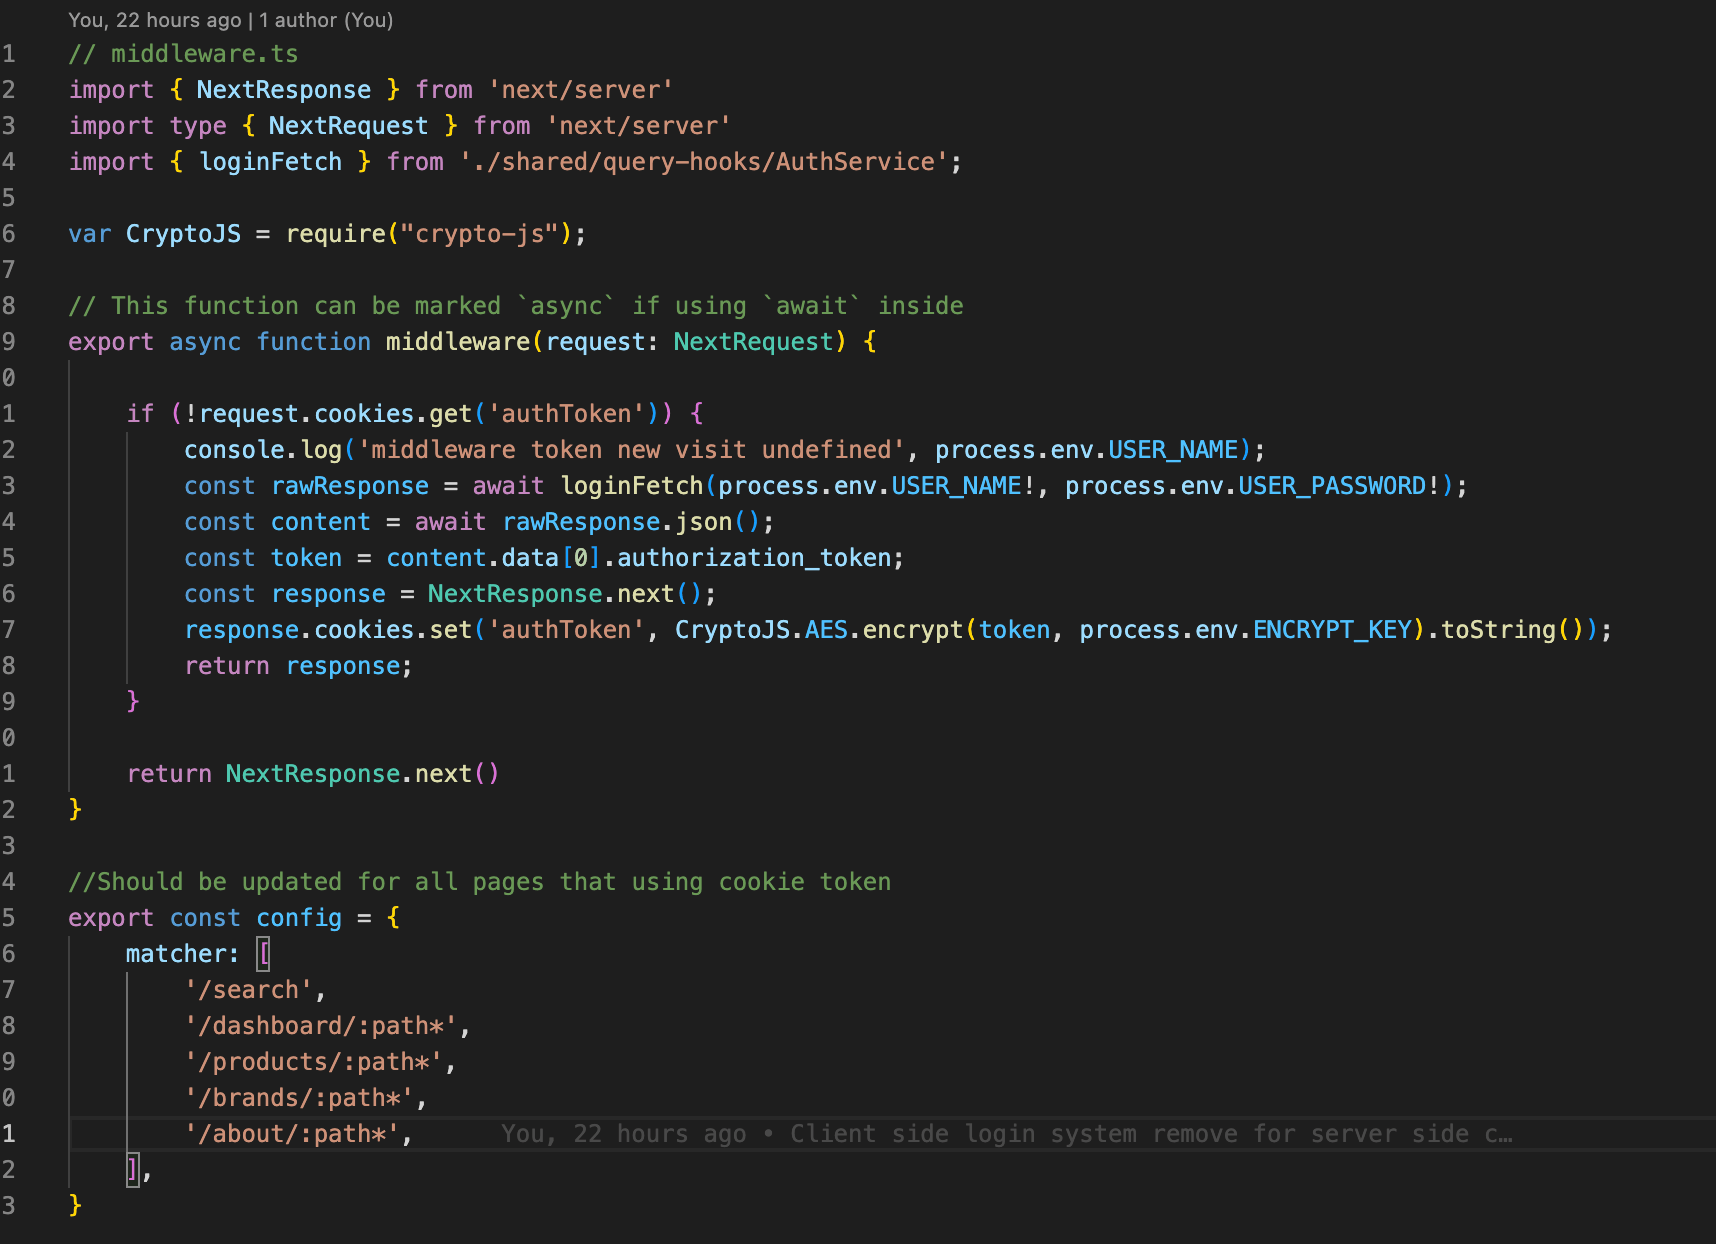The width and height of the screenshot is (1716, 1244).
Task: Click the 'authToken' string in the if condition
Action: [x=566, y=414]
